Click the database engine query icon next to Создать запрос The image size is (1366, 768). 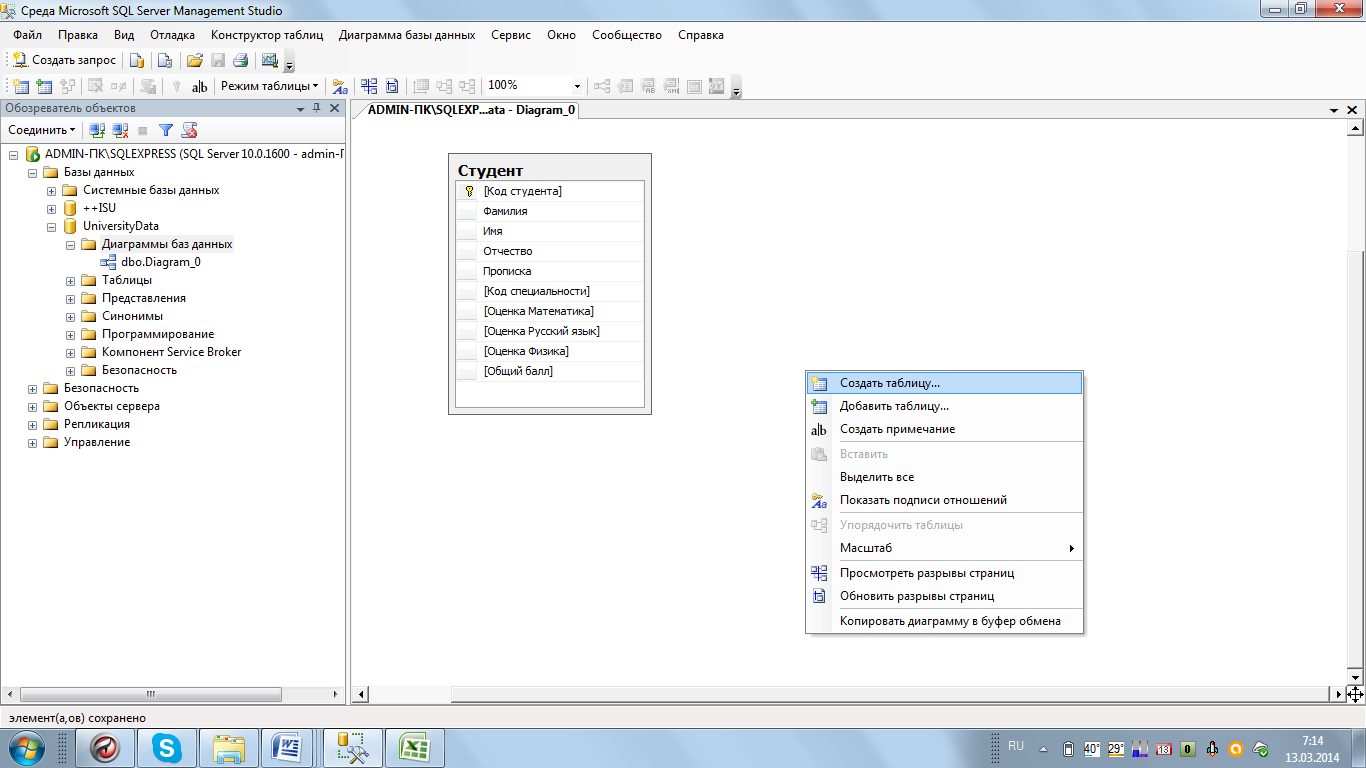coord(138,60)
